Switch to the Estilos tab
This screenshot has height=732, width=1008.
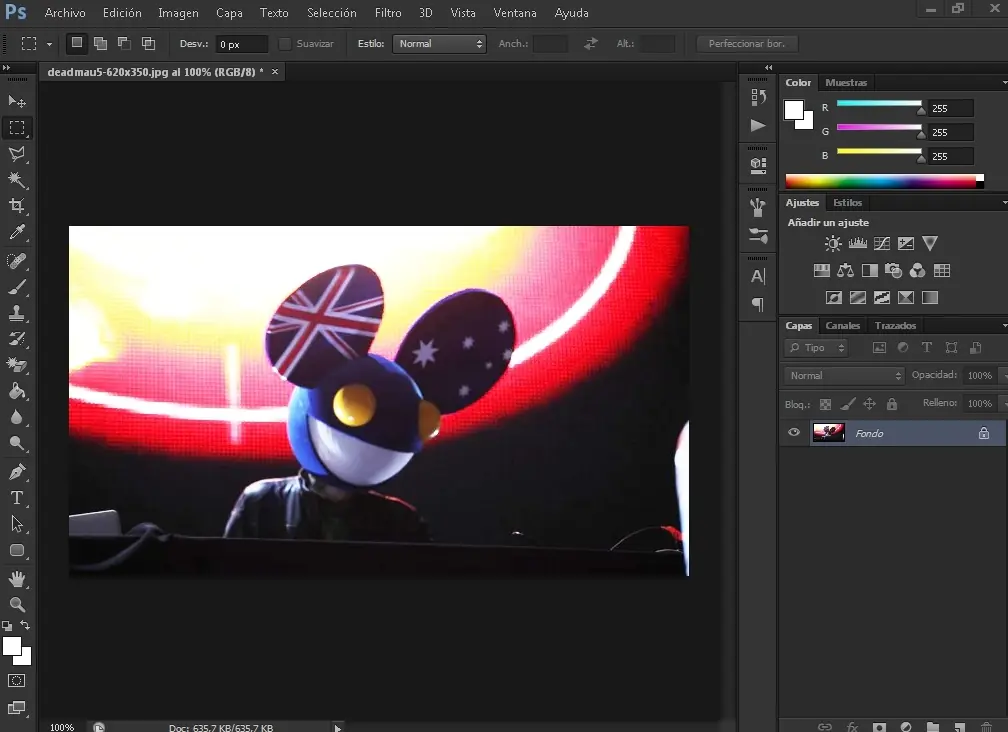point(847,202)
